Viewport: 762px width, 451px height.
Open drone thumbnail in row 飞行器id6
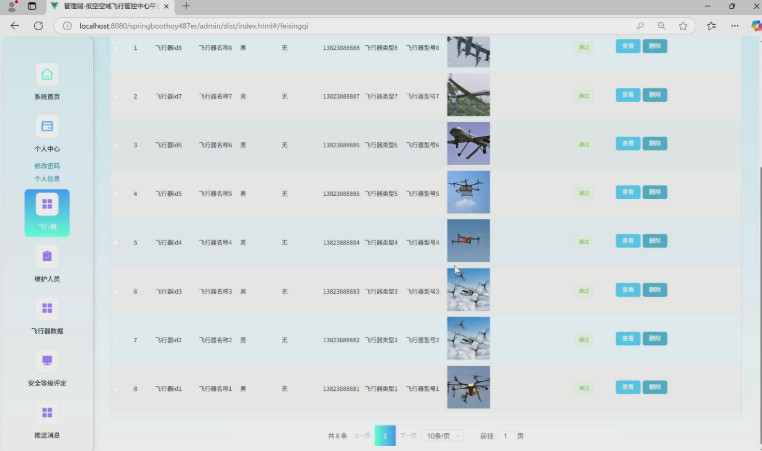tap(468, 143)
